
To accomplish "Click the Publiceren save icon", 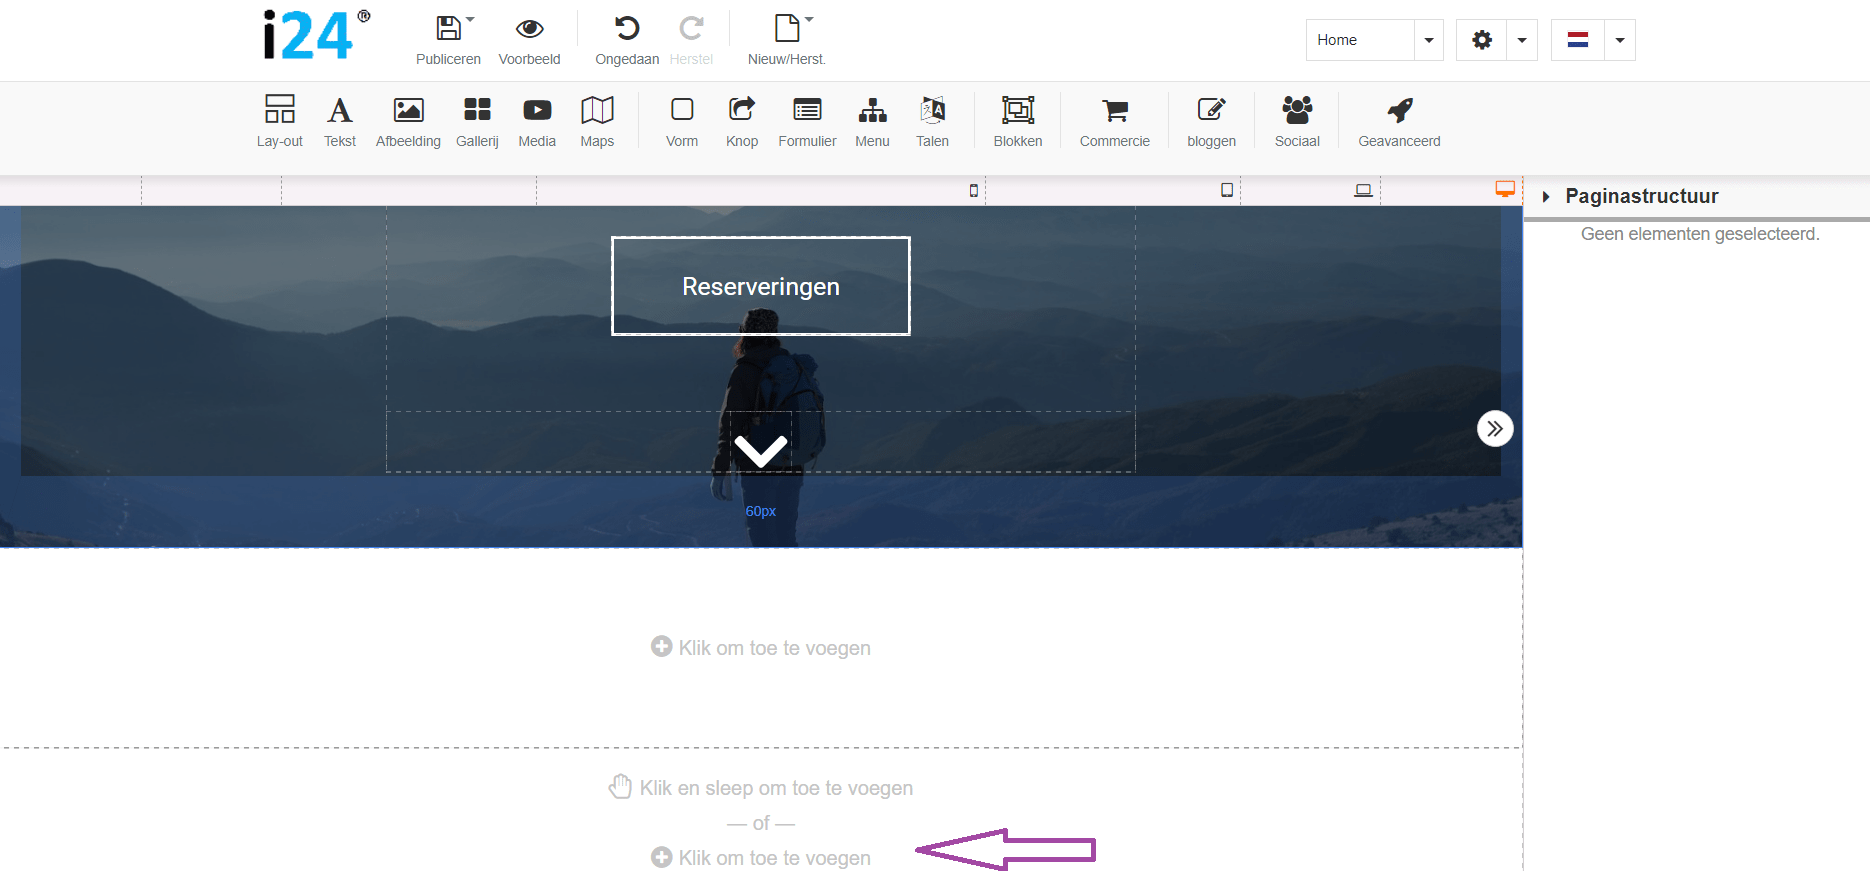I will click(x=449, y=28).
